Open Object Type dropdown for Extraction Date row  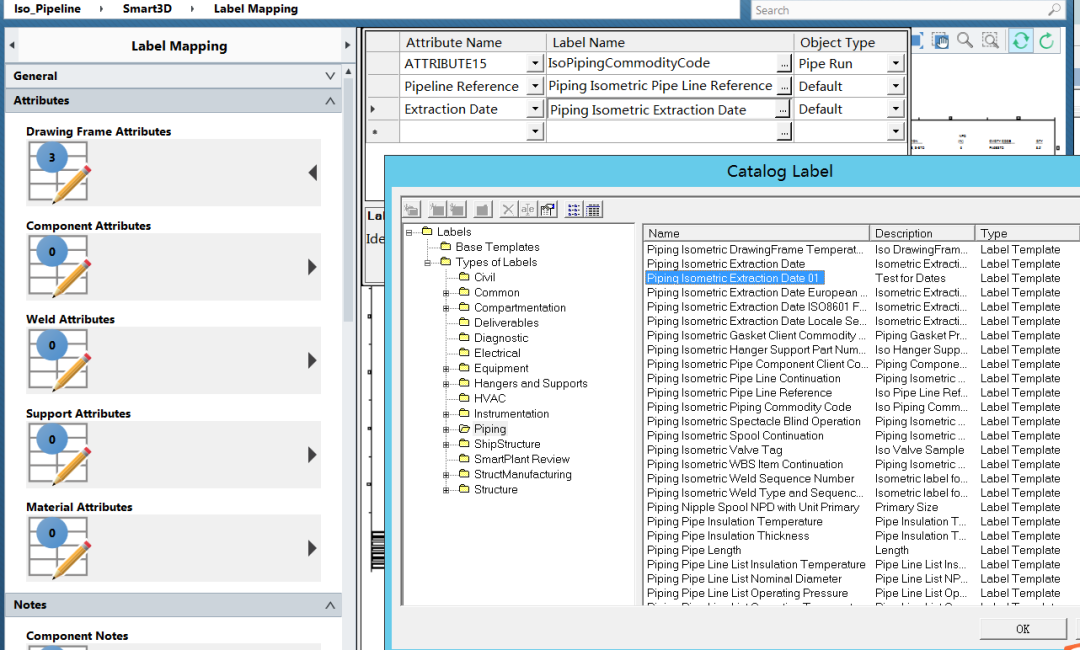pyautogui.click(x=895, y=109)
